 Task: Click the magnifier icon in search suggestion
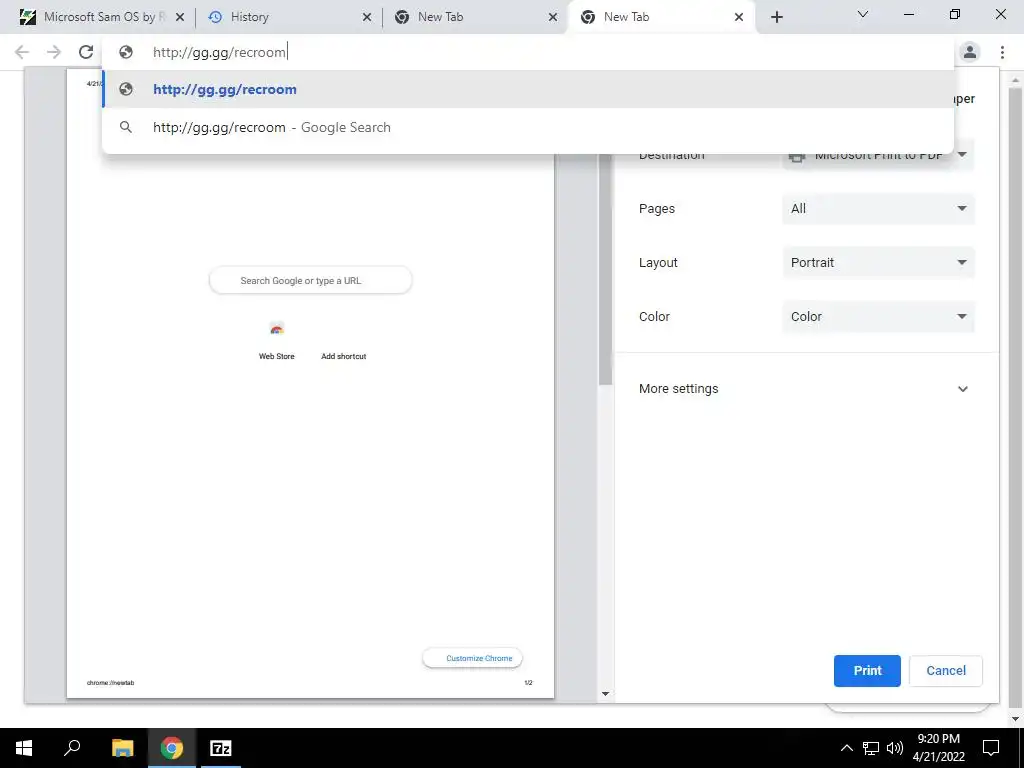tap(126, 127)
